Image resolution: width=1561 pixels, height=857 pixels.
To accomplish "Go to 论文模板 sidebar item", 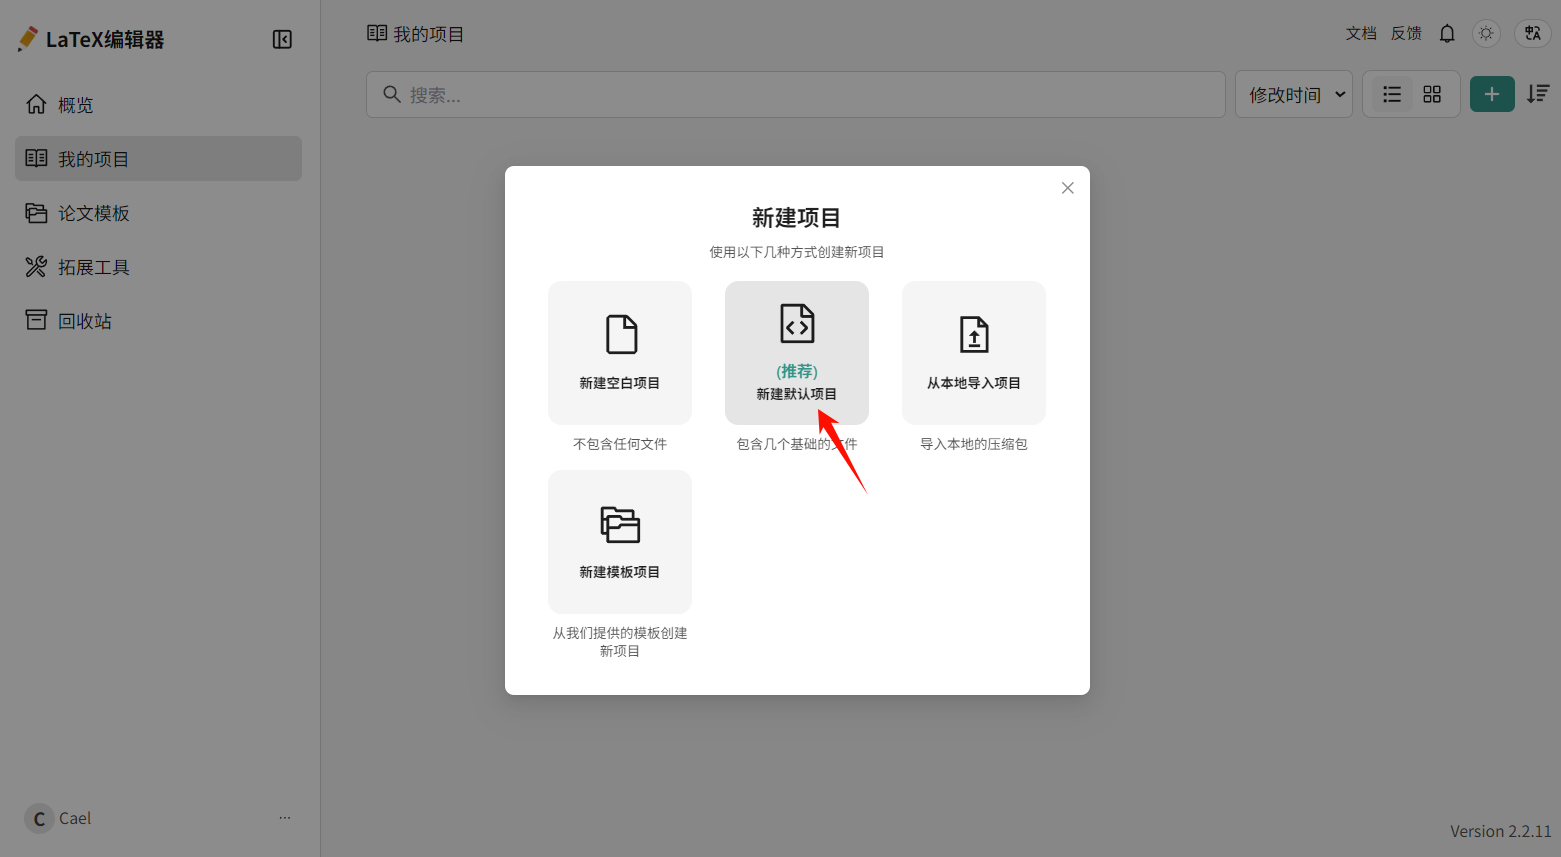I will 93,213.
